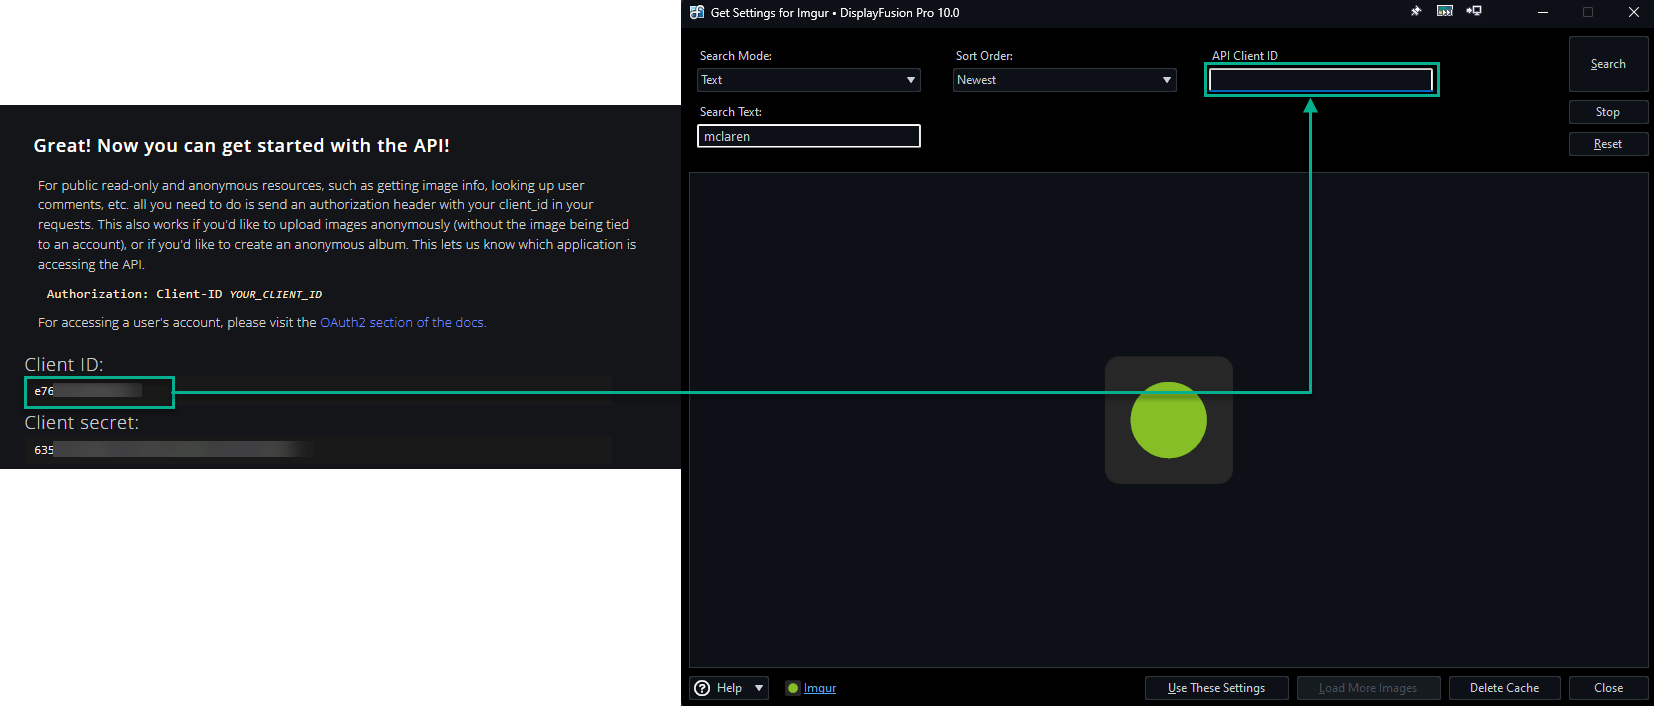Pin the DisplayFusion window on top
Viewport: 1654px width, 706px height.
[1415, 12]
